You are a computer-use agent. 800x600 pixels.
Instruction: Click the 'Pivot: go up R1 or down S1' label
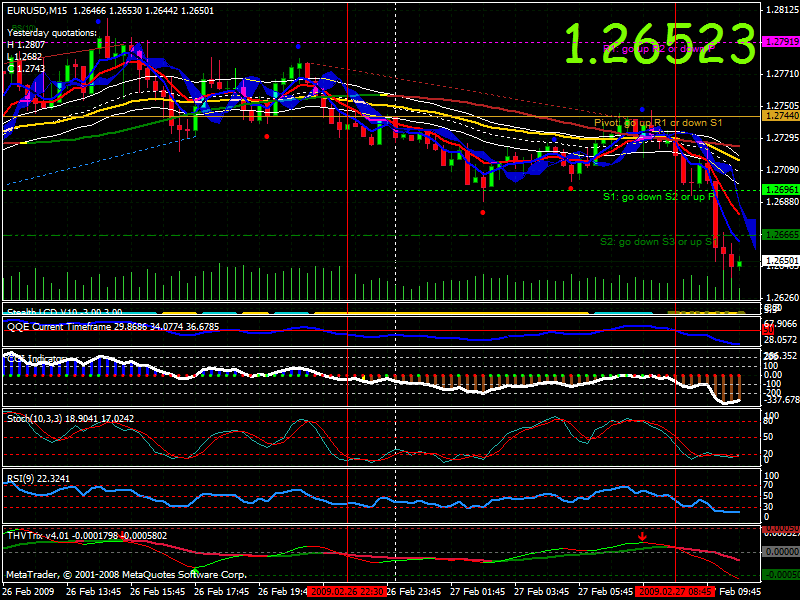tap(662, 119)
